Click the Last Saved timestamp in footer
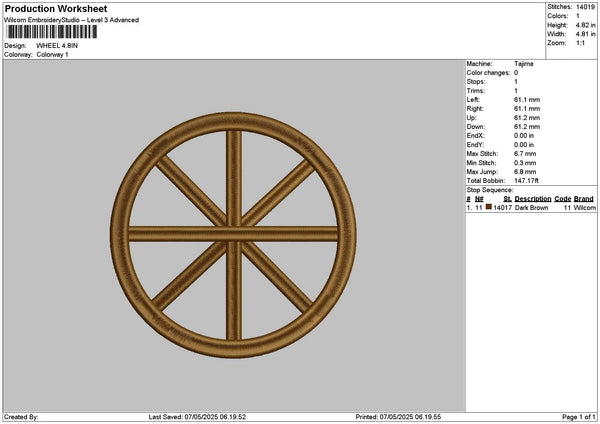Viewport: 600px width, 424px height. coord(197,417)
